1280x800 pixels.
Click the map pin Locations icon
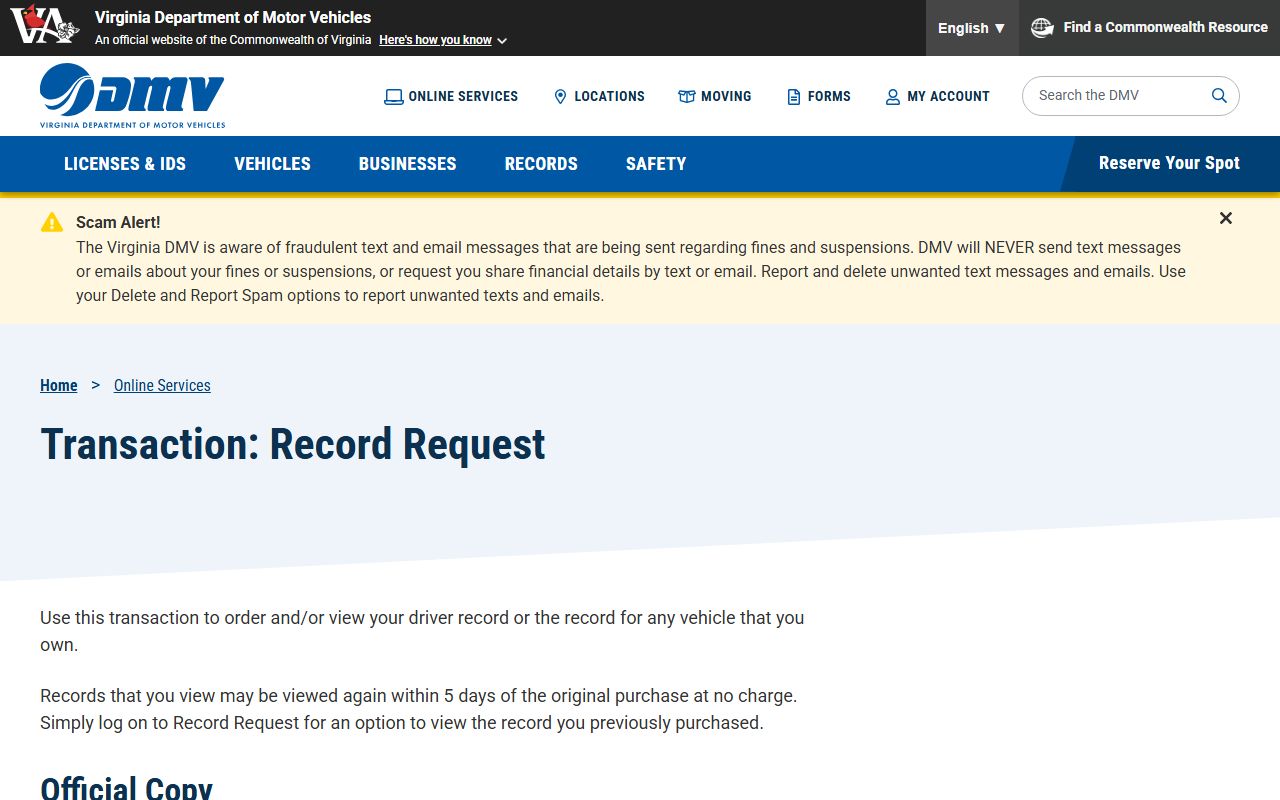(x=560, y=97)
